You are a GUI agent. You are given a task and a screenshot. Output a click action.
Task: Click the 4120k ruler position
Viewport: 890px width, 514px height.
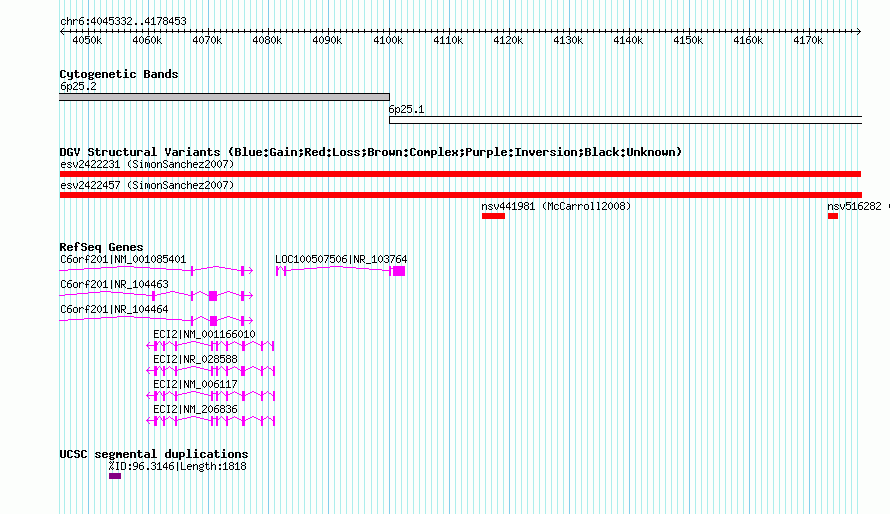click(508, 40)
